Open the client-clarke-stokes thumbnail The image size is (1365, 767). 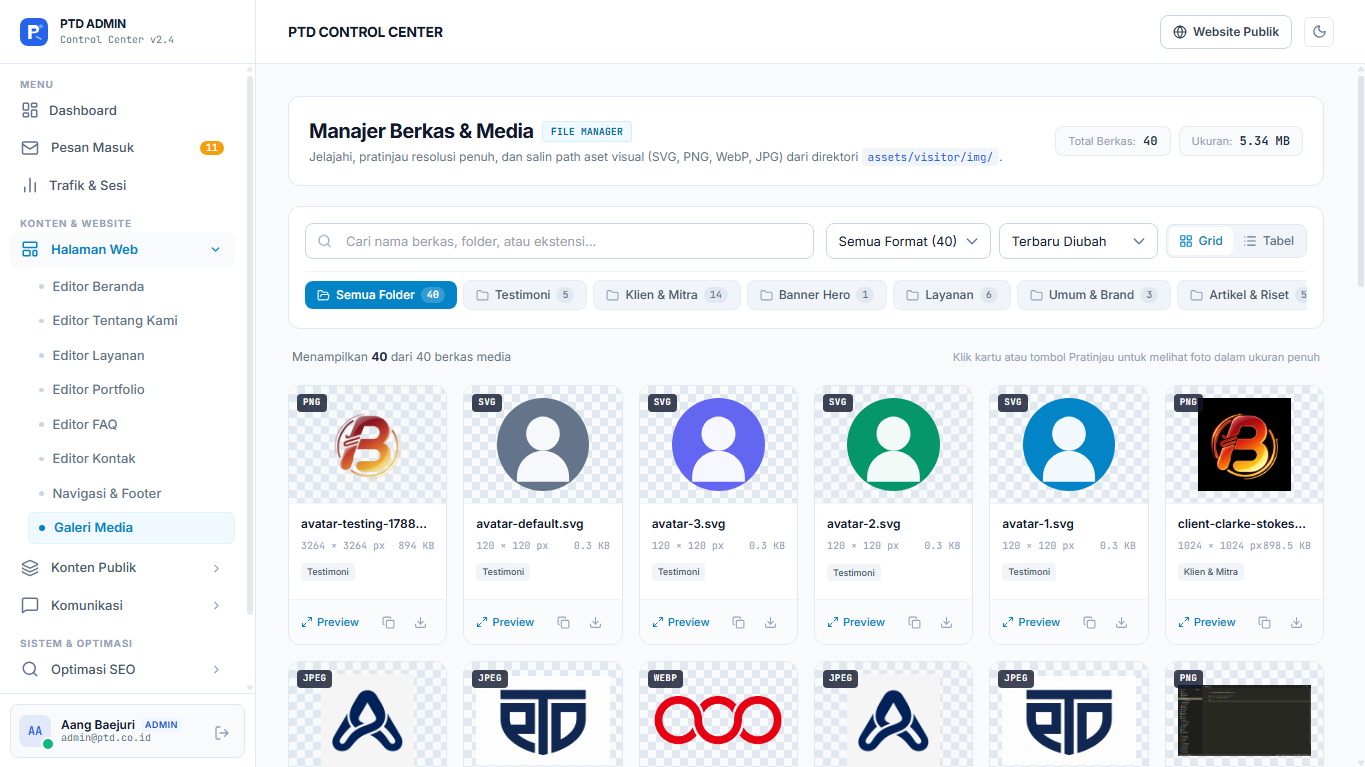(1245, 445)
